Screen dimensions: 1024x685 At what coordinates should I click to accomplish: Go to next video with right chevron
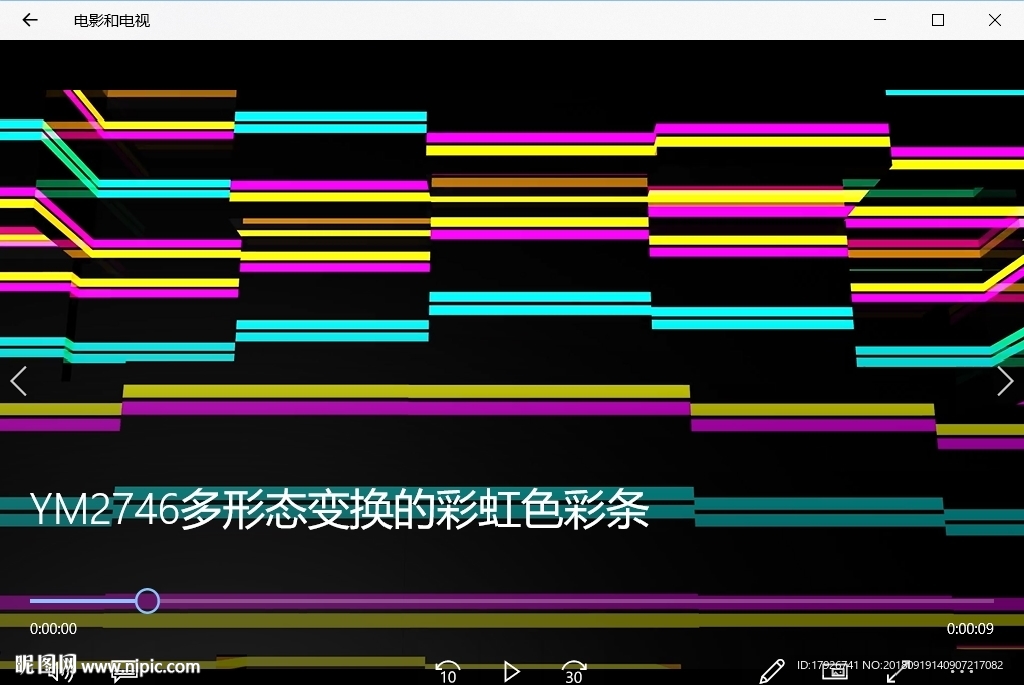[1005, 381]
